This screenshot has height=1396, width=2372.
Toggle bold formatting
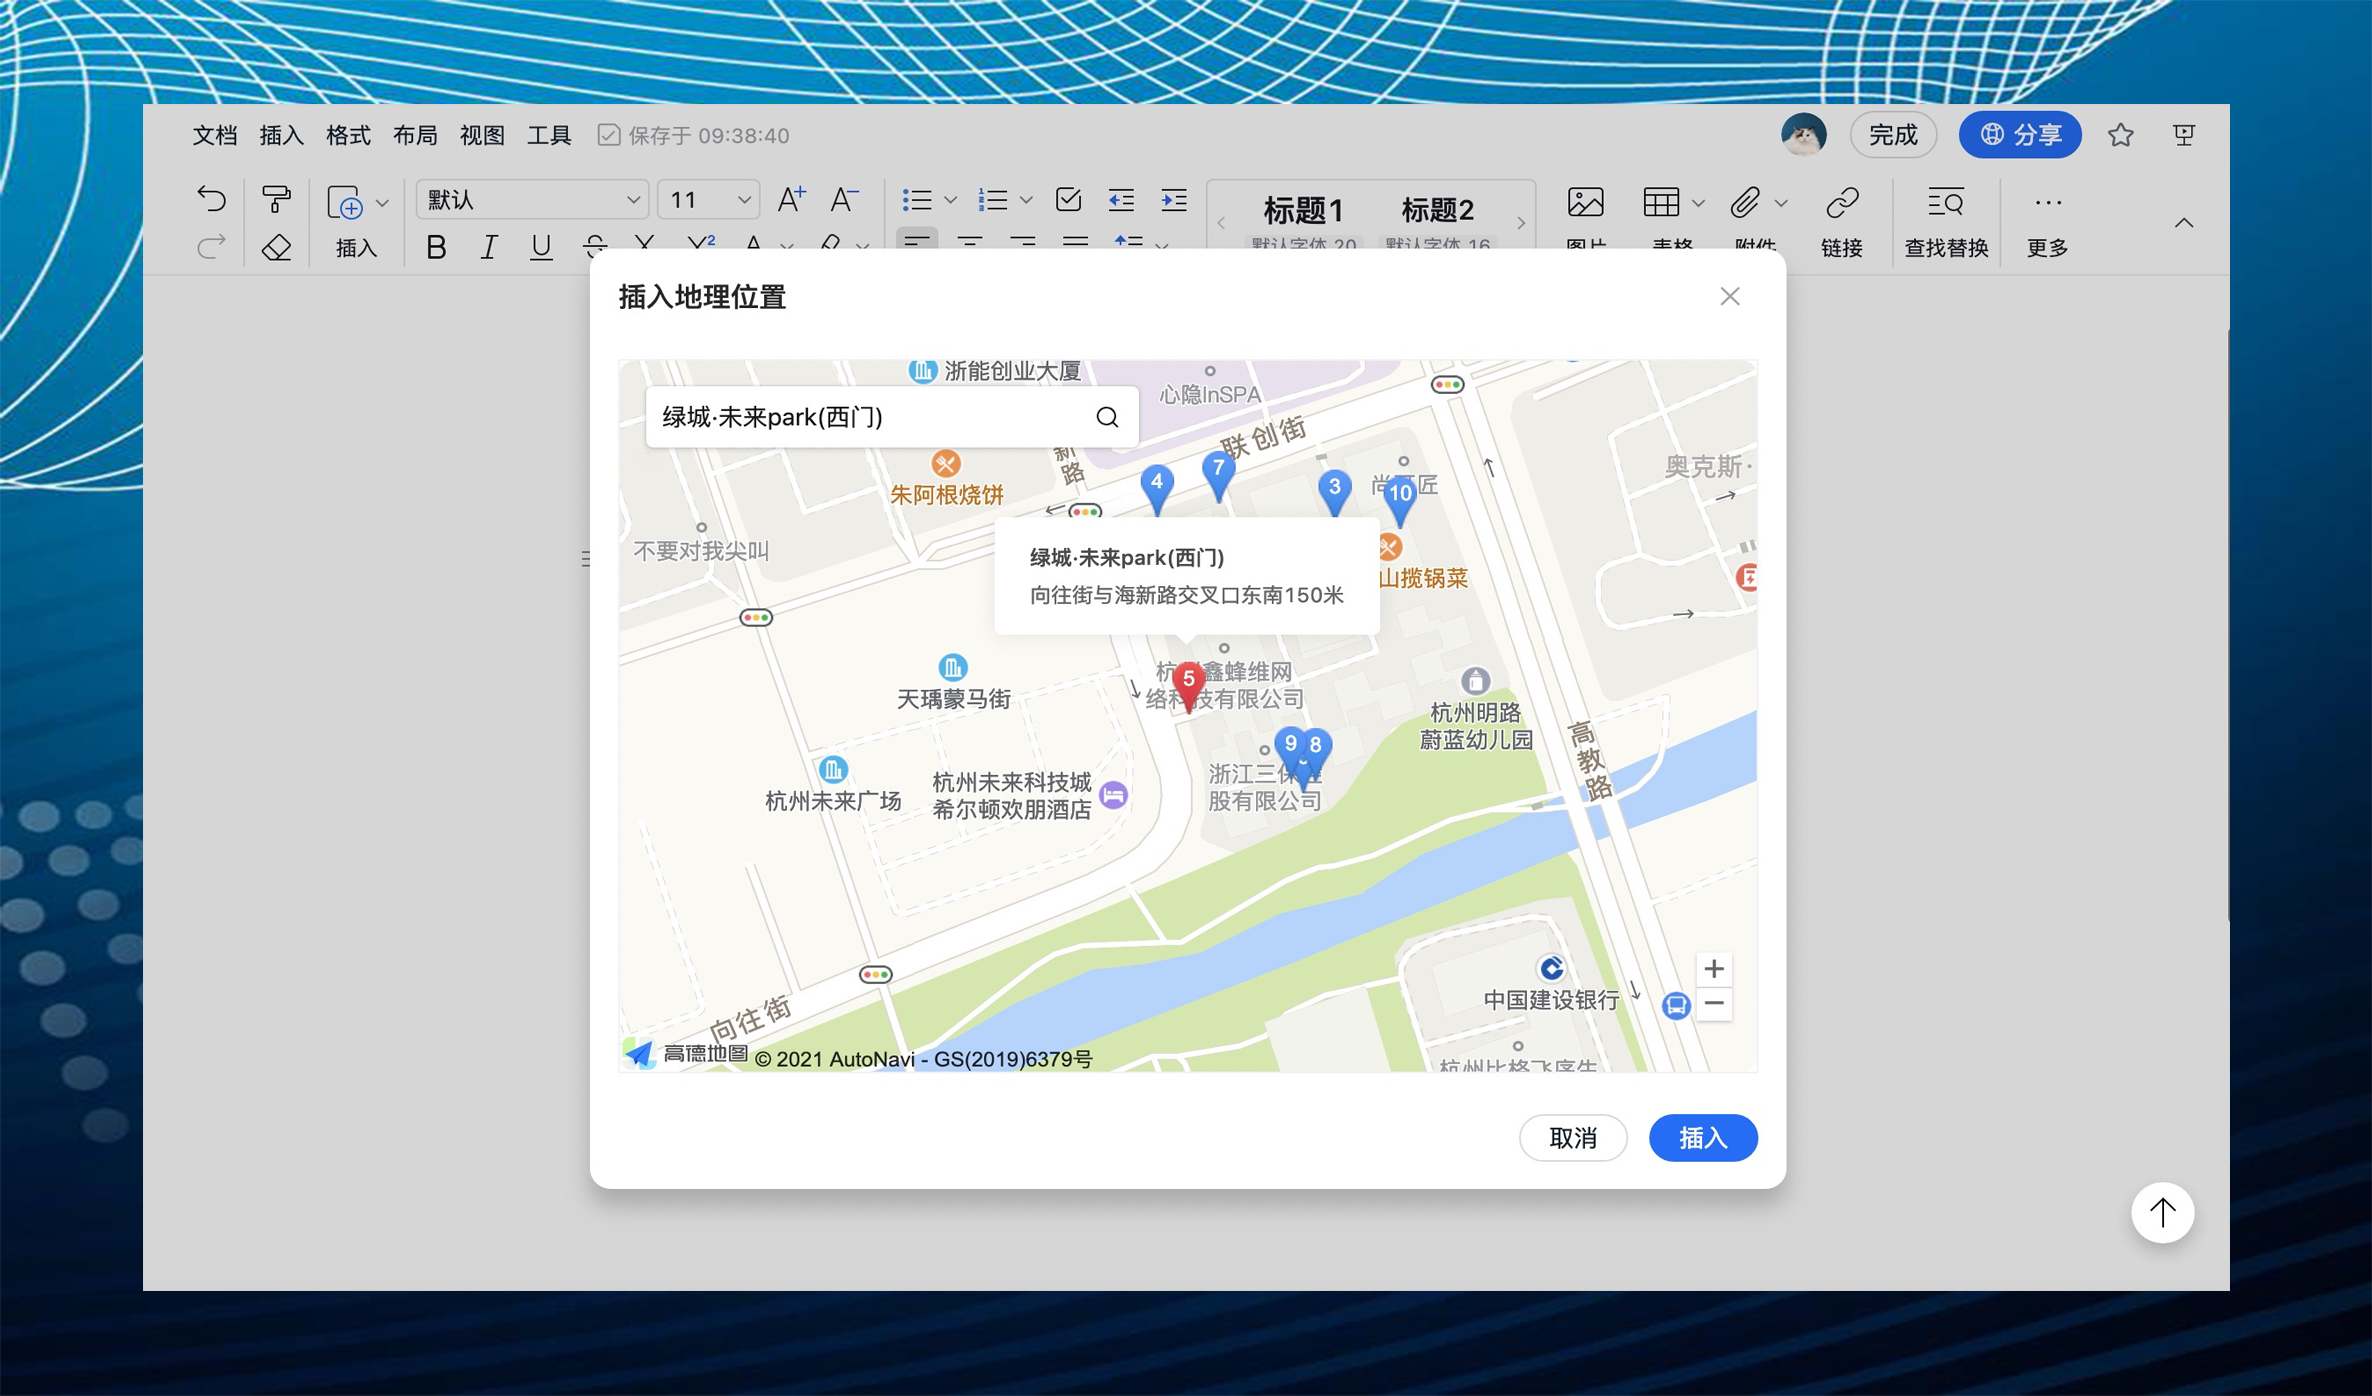click(x=436, y=247)
